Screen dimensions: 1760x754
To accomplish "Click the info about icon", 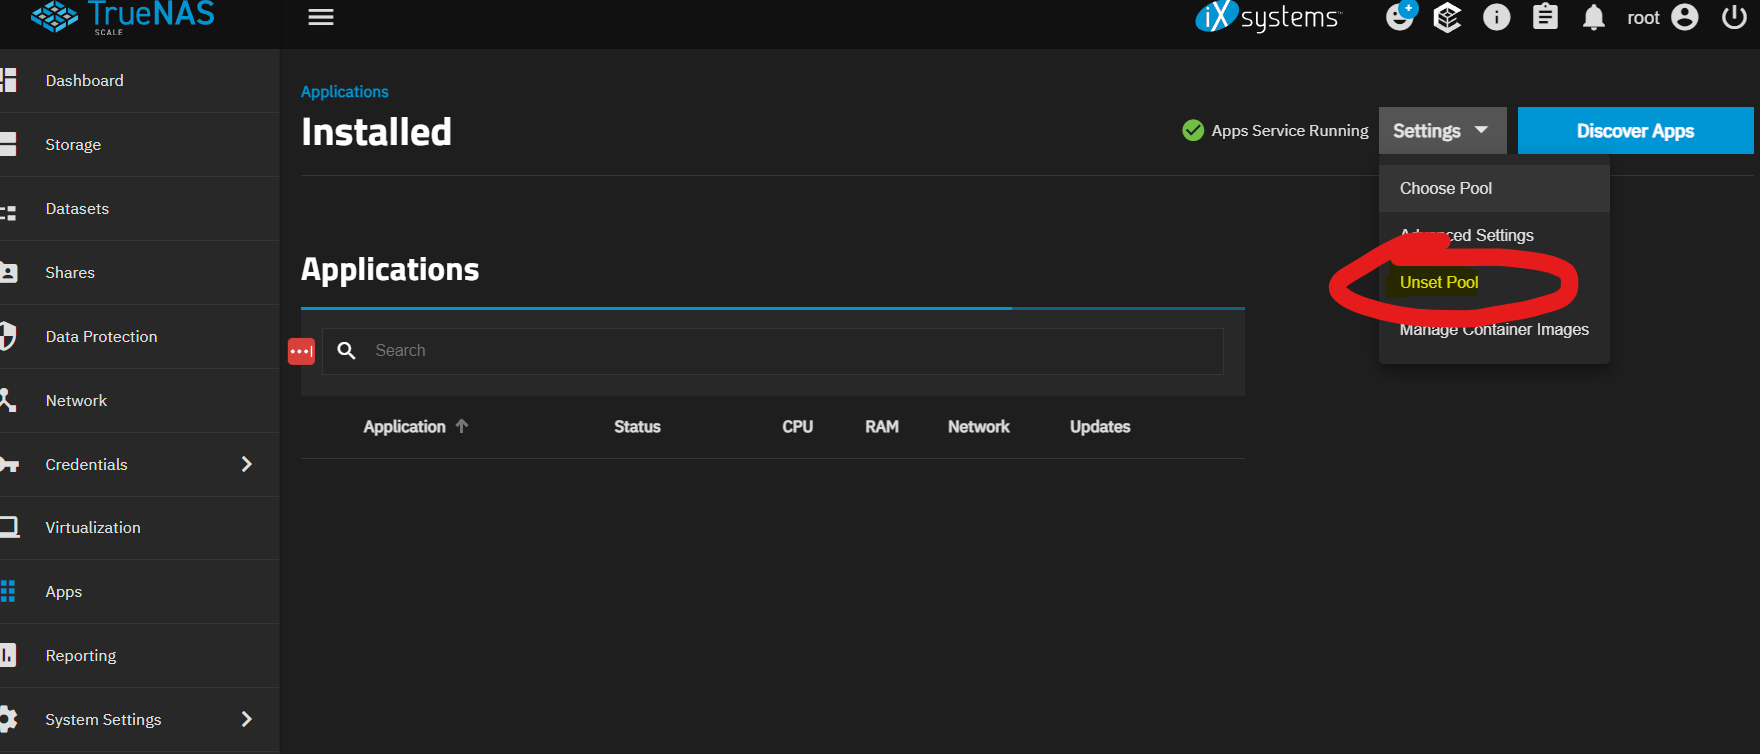I will (1496, 18).
